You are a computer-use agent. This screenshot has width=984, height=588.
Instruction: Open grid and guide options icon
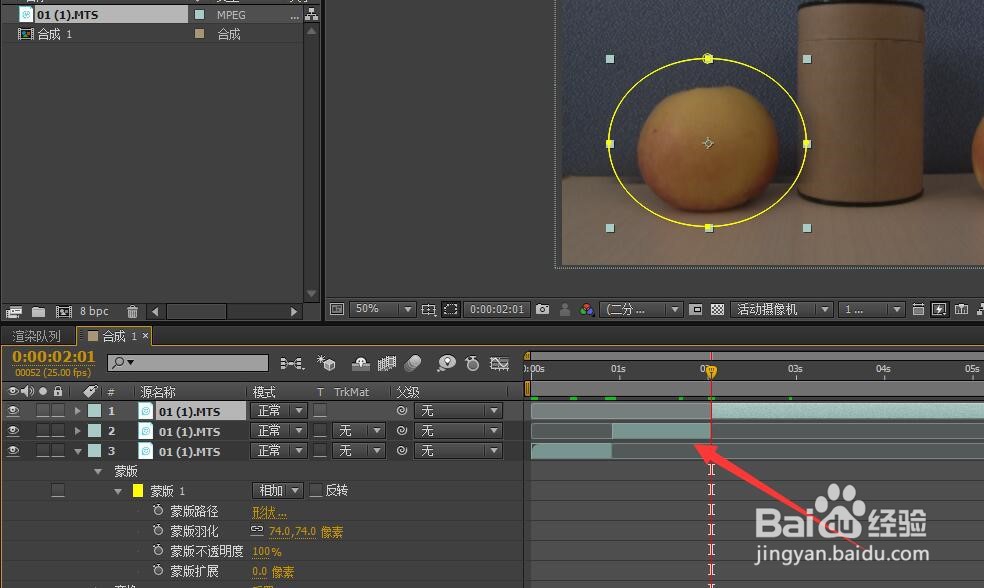[x=428, y=309]
